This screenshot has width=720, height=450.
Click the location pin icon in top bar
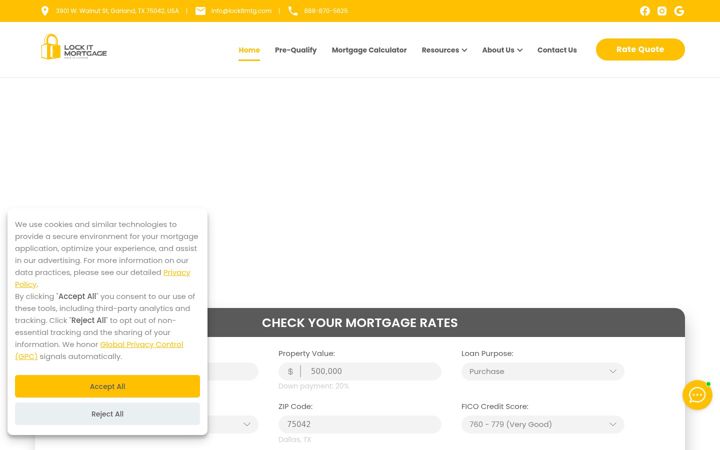pos(45,11)
